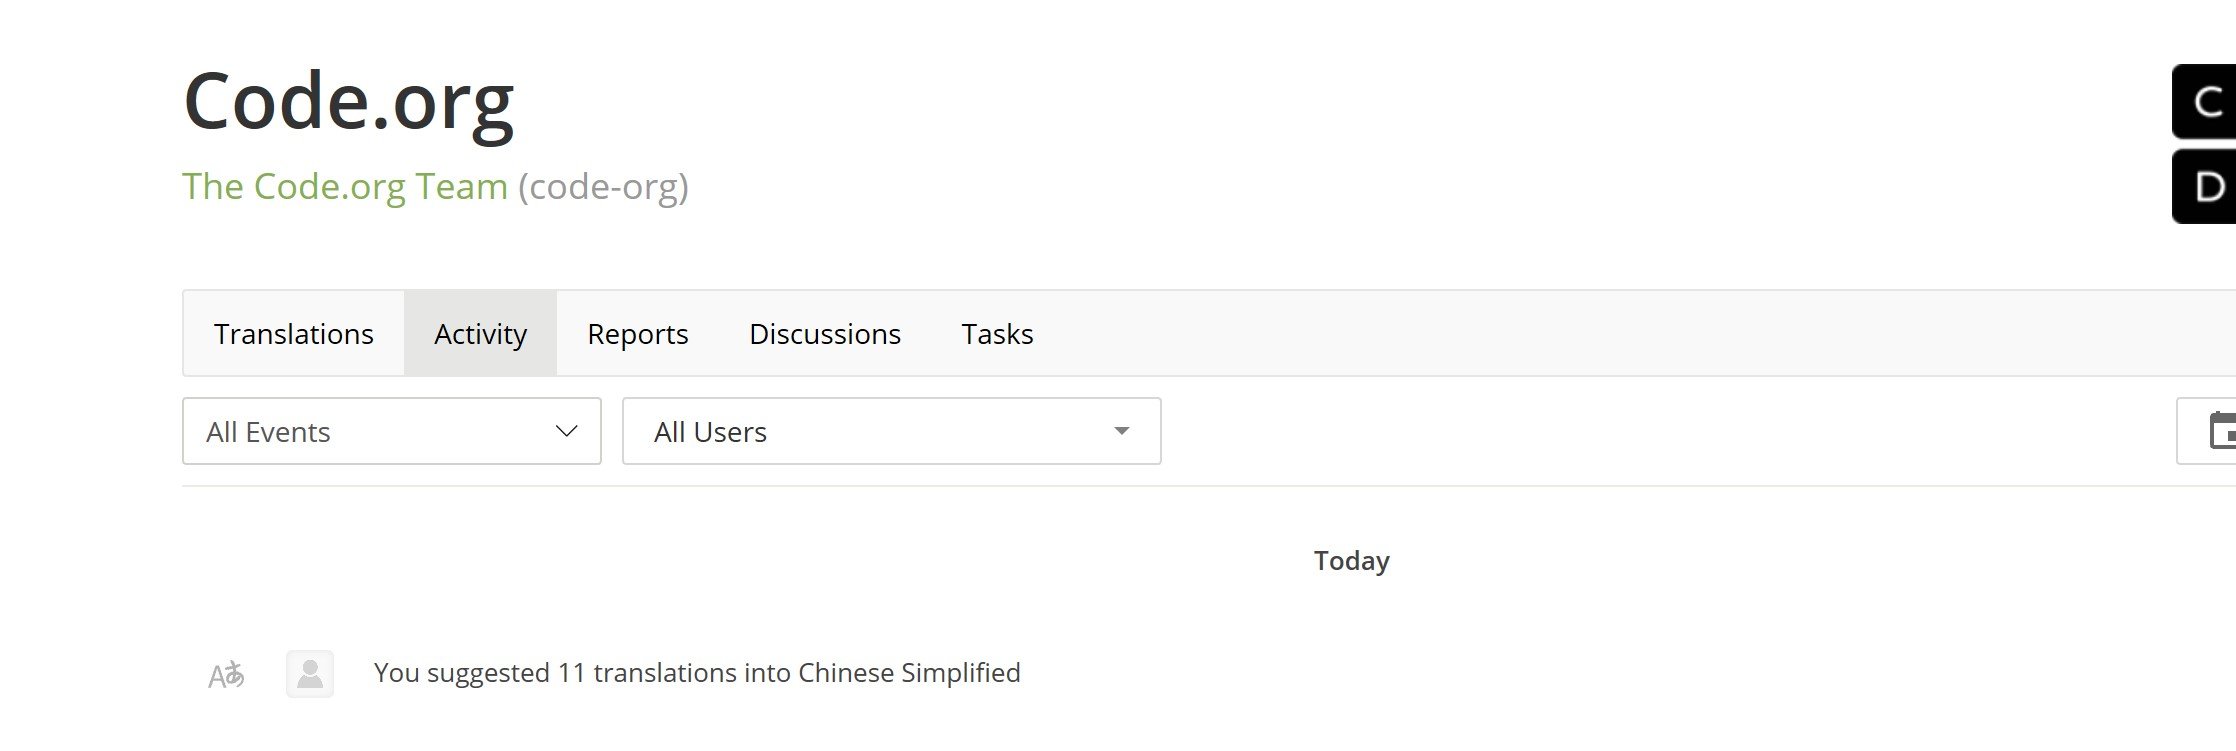
Task: Click the Today date heading
Action: point(1351,561)
